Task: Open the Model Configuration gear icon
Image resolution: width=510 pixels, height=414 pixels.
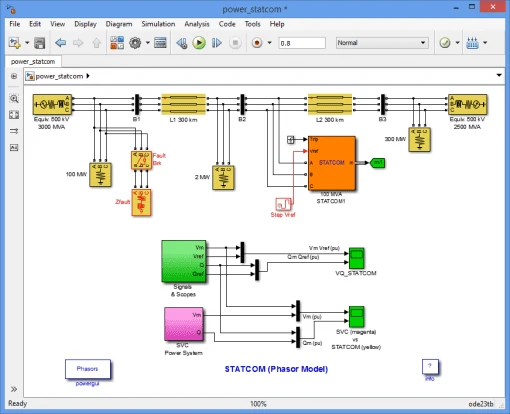Action: click(x=135, y=43)
